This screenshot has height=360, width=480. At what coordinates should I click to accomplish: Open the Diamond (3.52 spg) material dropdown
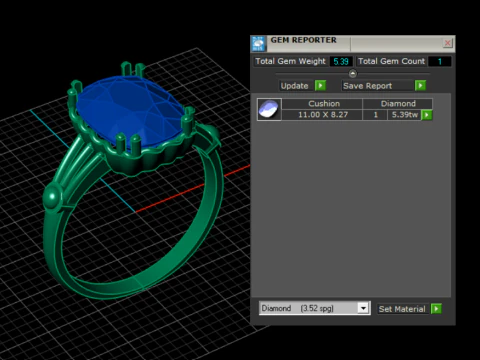315,308
